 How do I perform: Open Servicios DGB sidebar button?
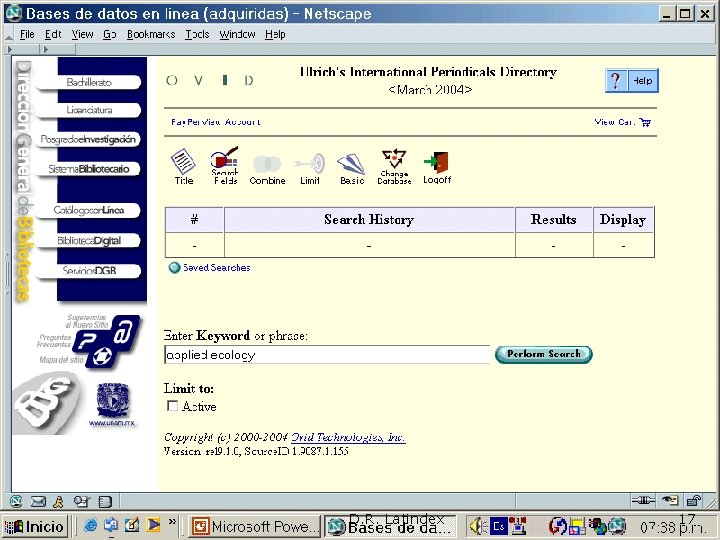[x=88, y=270]
